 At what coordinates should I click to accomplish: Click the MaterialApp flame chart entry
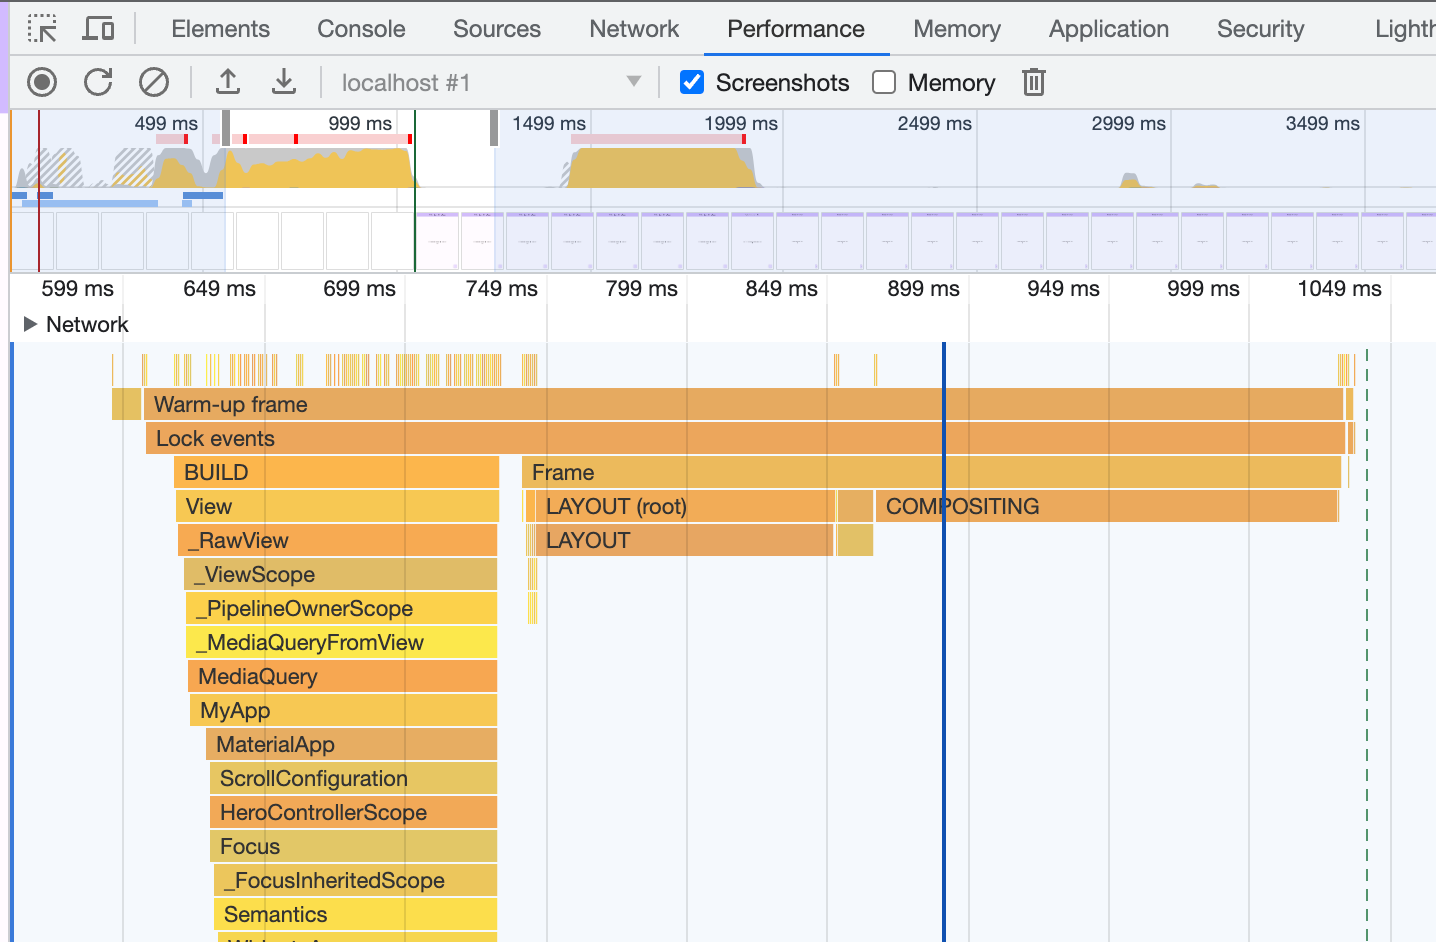351,744
